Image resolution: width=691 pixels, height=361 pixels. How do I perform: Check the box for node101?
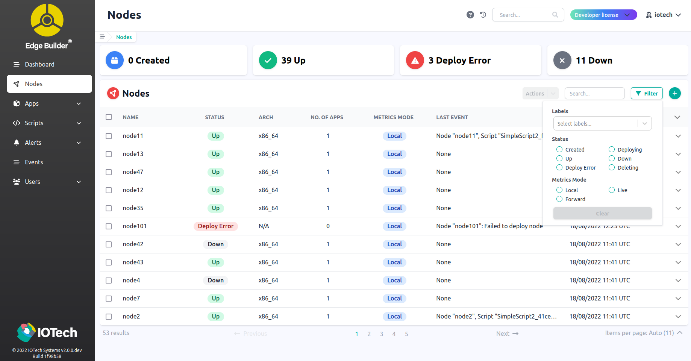[x=109, y=226]
